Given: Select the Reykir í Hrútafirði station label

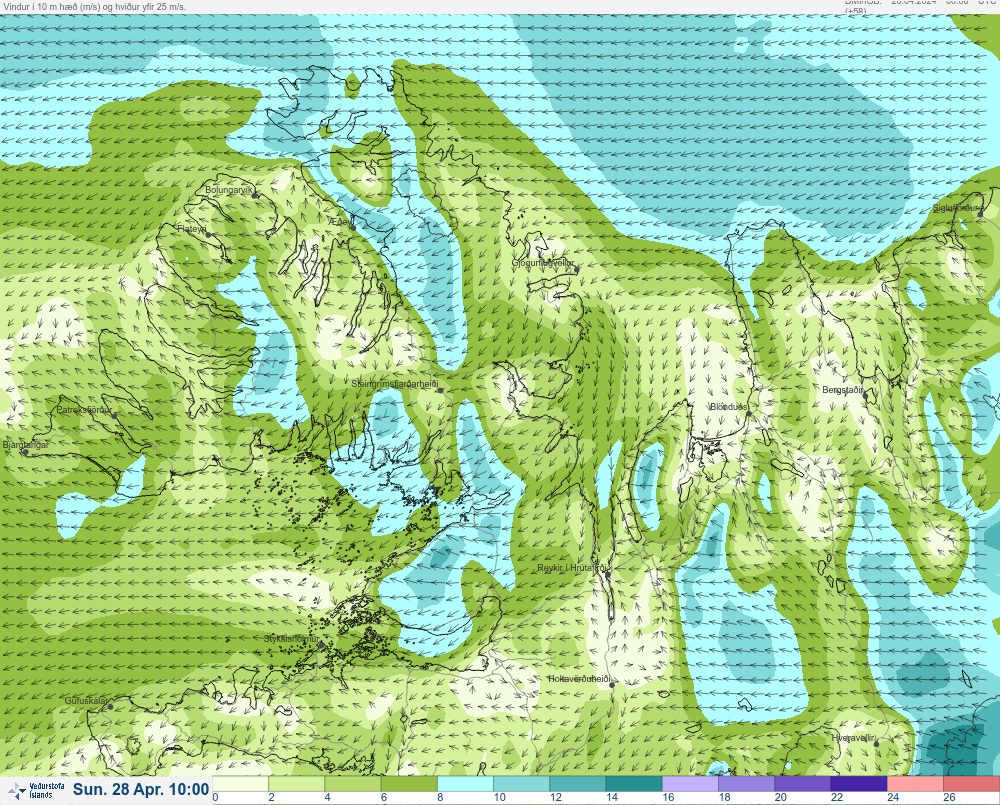Looking at the screenshot, I should click(x=573, y=568).
